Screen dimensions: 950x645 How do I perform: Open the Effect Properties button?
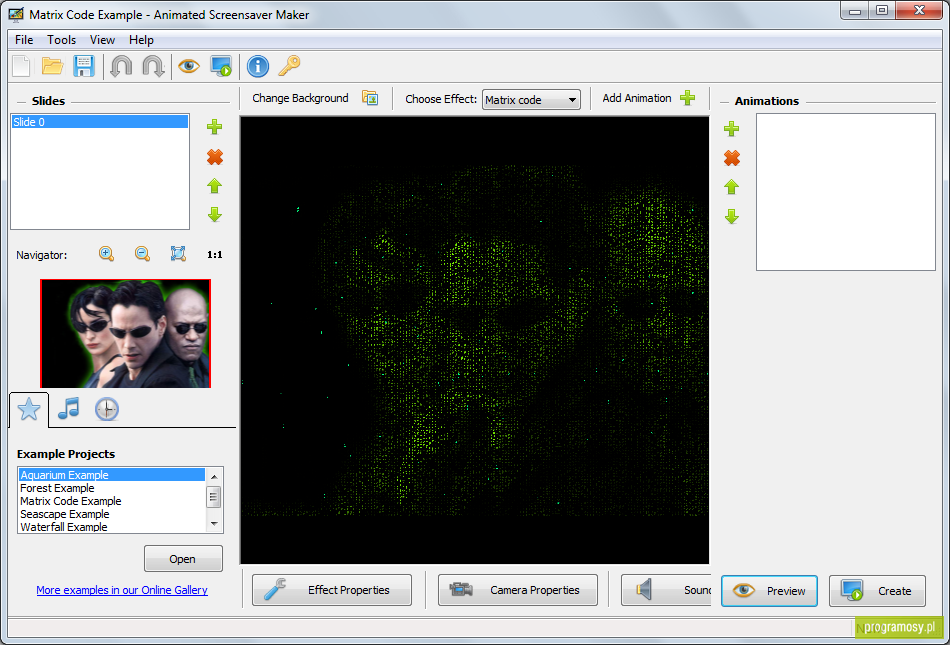pyautogui.click(x=332, y=590)
